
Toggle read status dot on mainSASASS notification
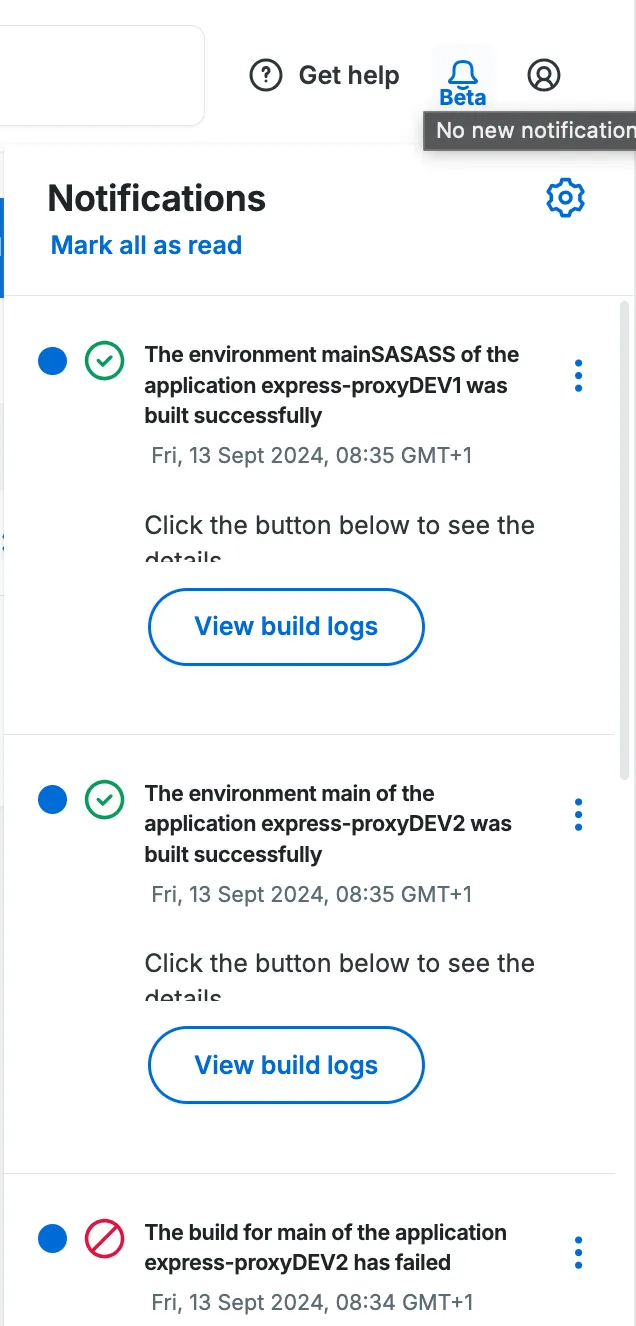tap(52, 361)
